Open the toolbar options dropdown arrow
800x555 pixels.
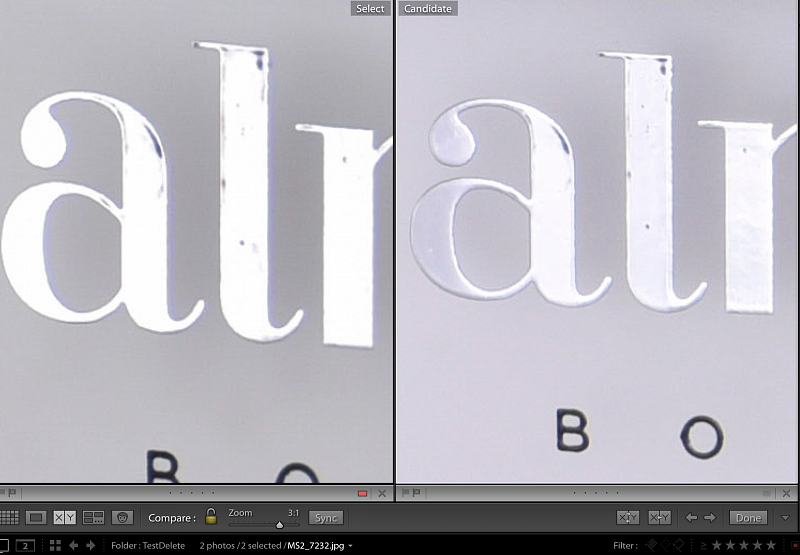[787, 517]
